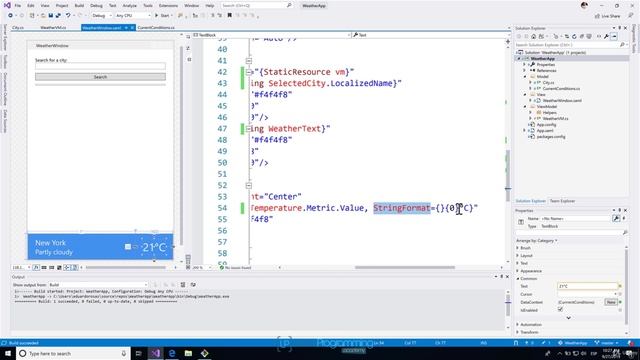Image resolution: width=640 pixels, height=360 pixels.
Task: Click the Visual Studio taskbar icon
Action: pyautogui.click(x=156, y=353)
